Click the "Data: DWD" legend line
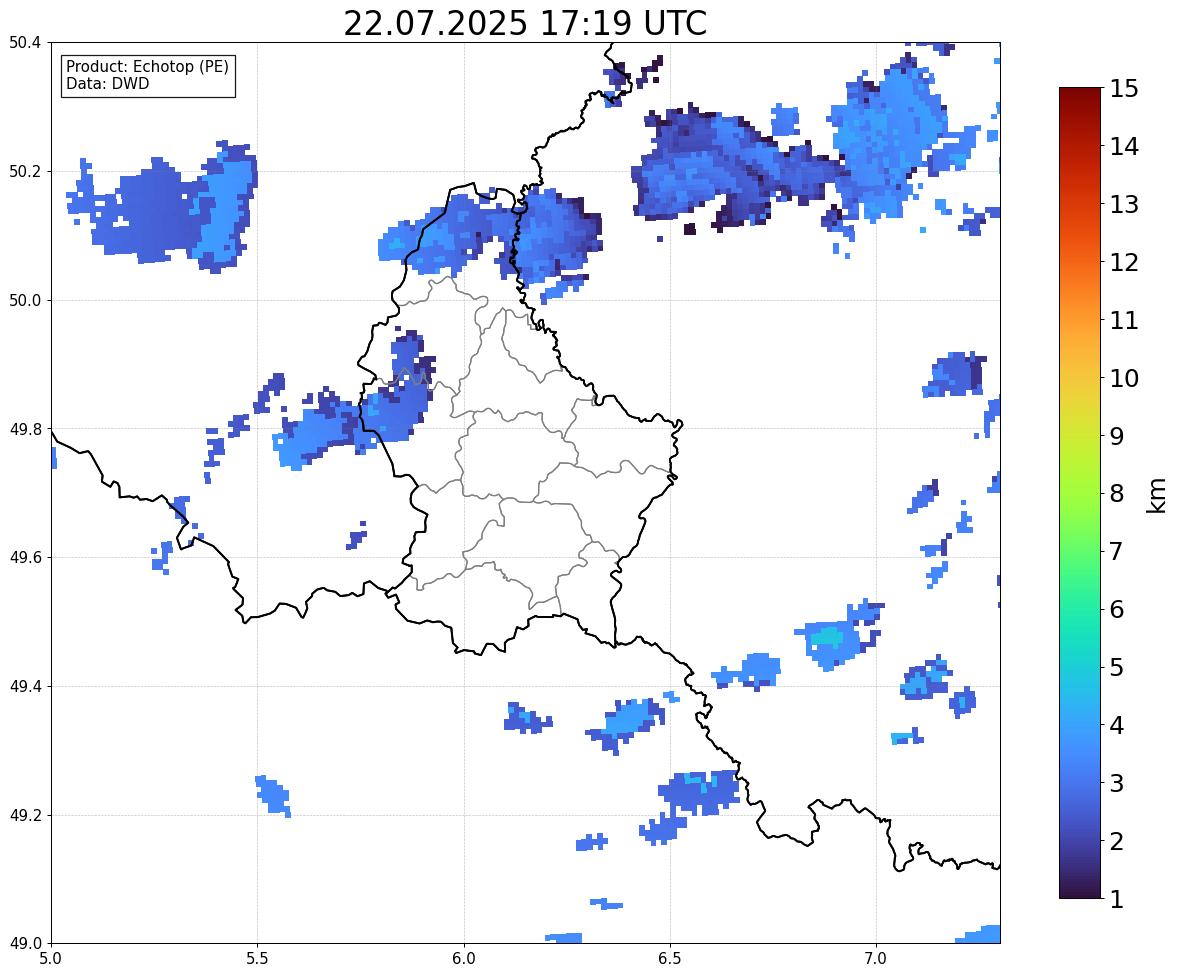1178x976 pixels. pyautogui.click(x=107, y=83)
